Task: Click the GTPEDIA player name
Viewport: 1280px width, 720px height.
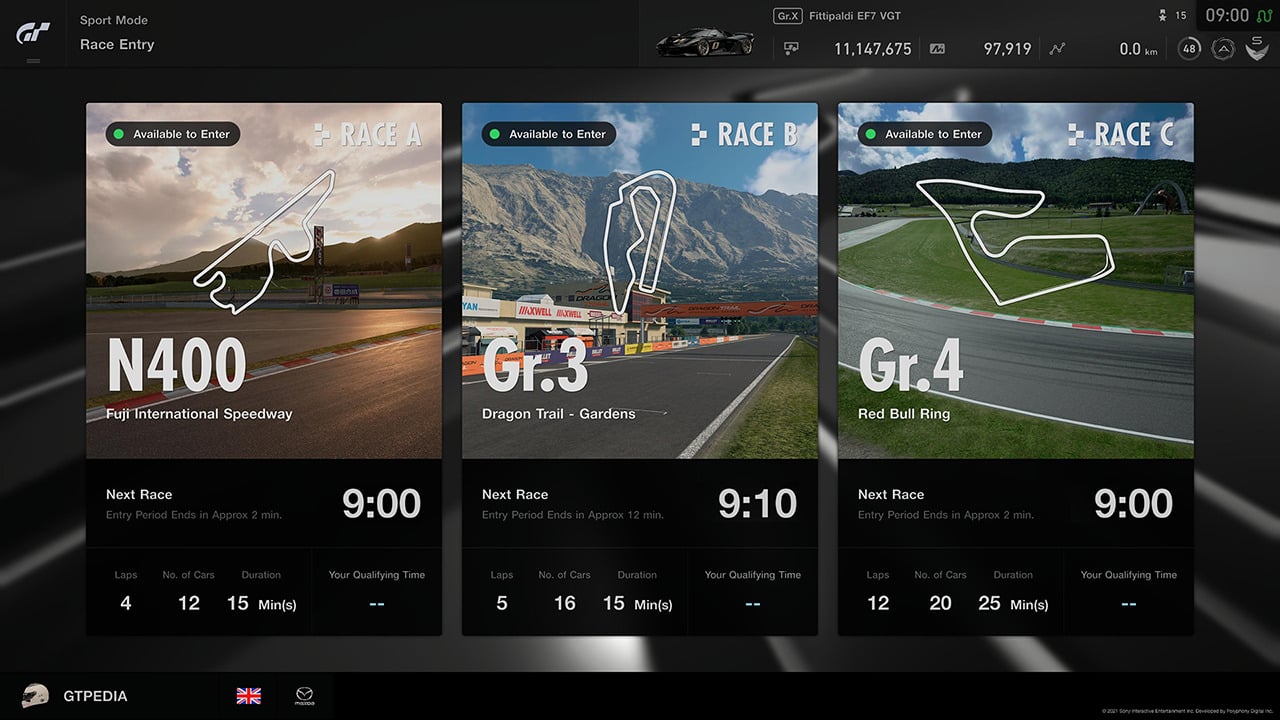Action: [x=95, y=696]
